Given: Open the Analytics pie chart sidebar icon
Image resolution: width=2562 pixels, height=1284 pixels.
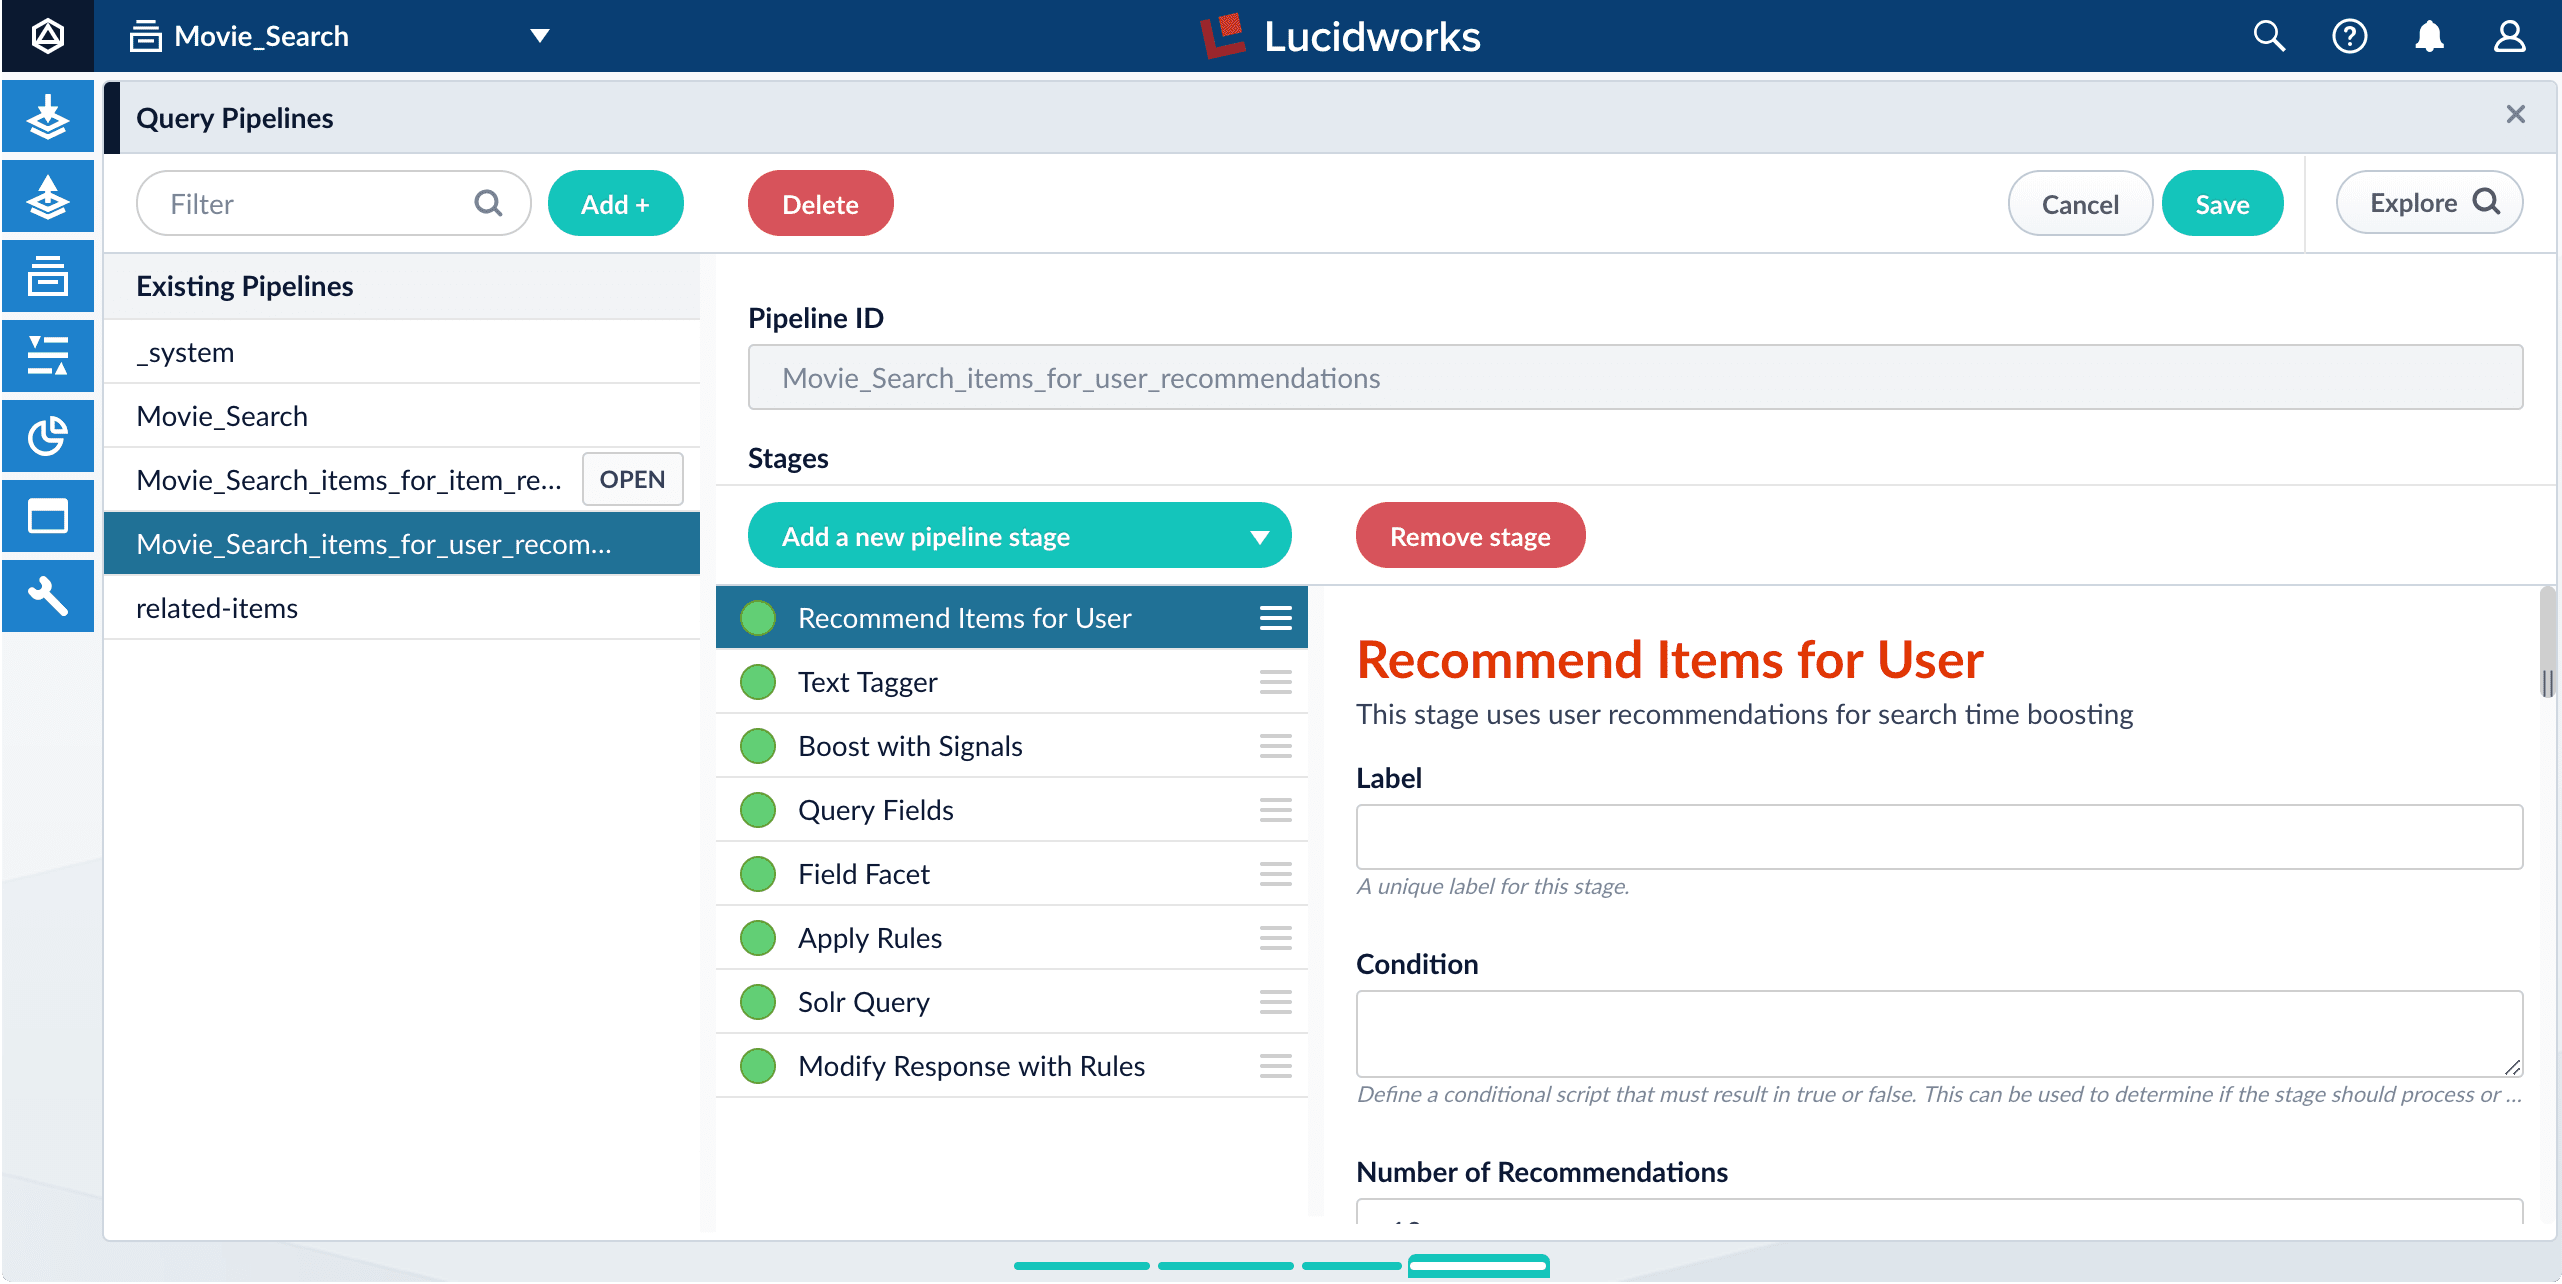Looking at the screenshot, I should tap(47, 437).
